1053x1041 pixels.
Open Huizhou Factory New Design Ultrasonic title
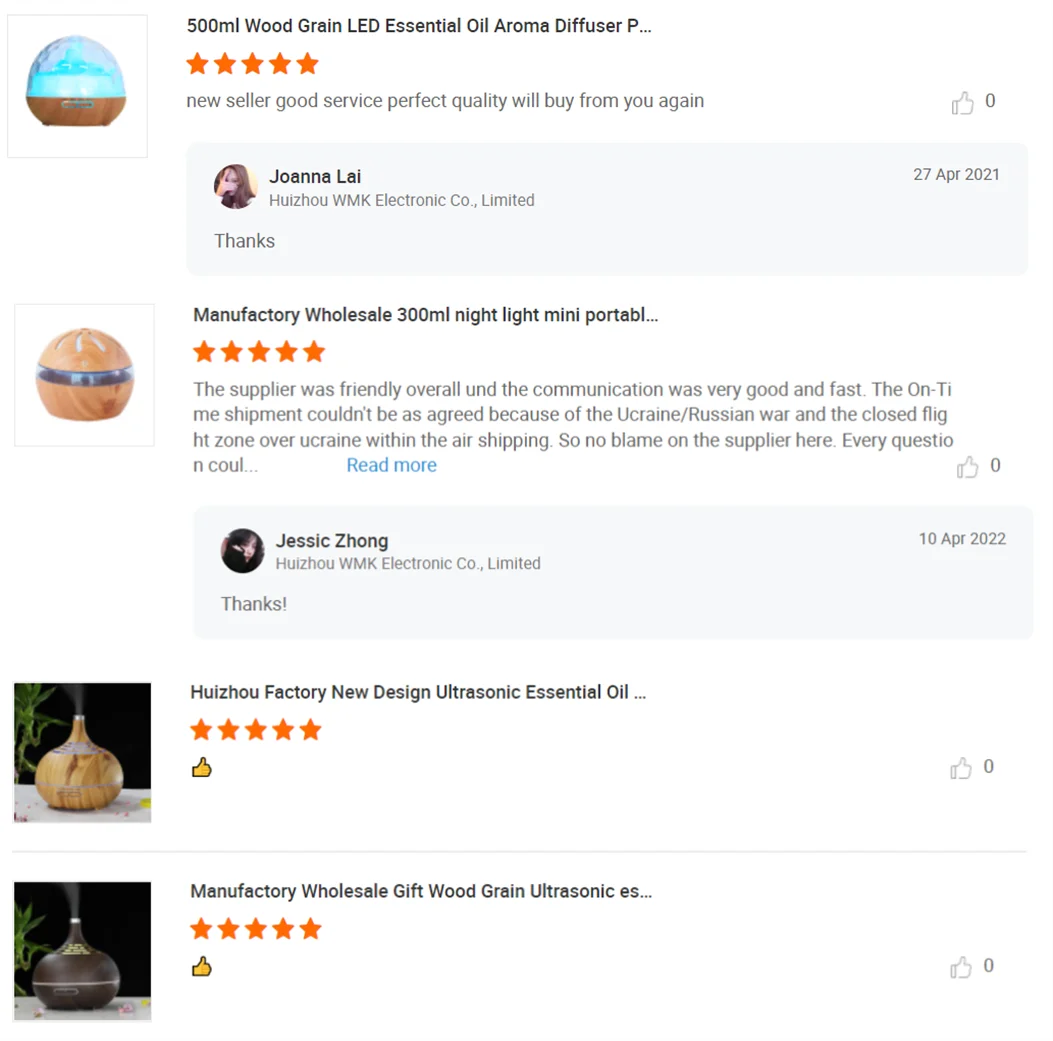point(418,692)
